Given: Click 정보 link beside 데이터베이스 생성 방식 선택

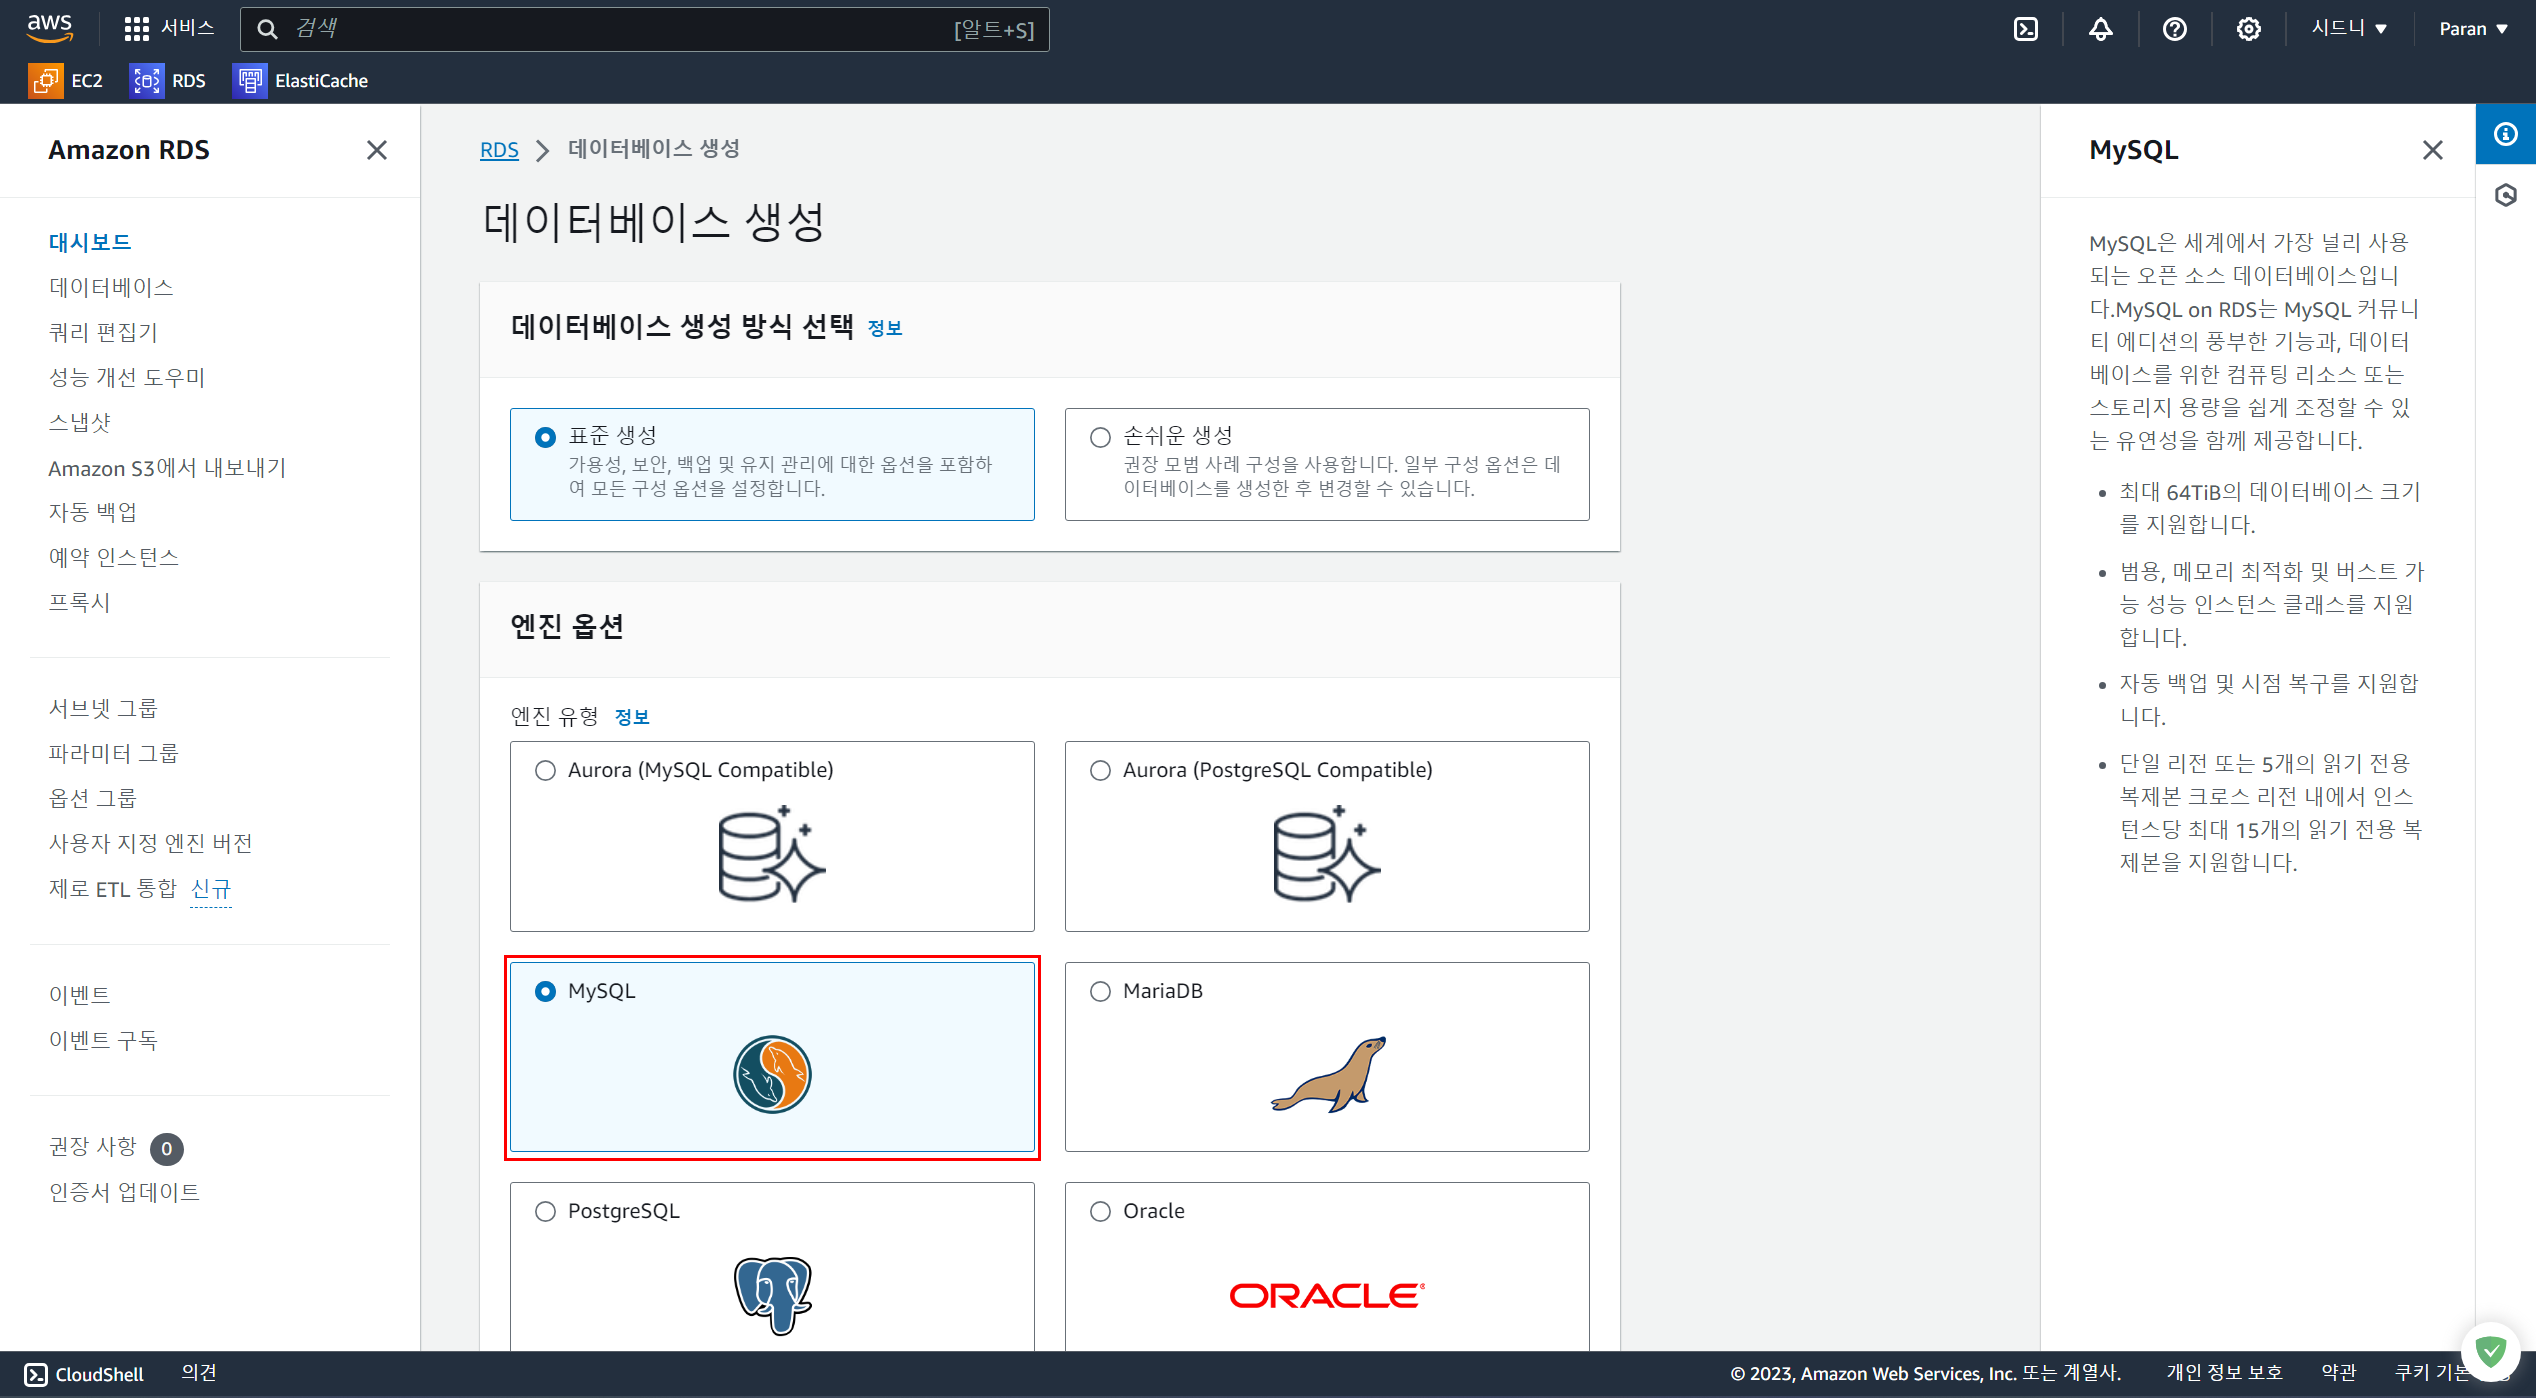Looking at the screenshot, I should (885, 328).
